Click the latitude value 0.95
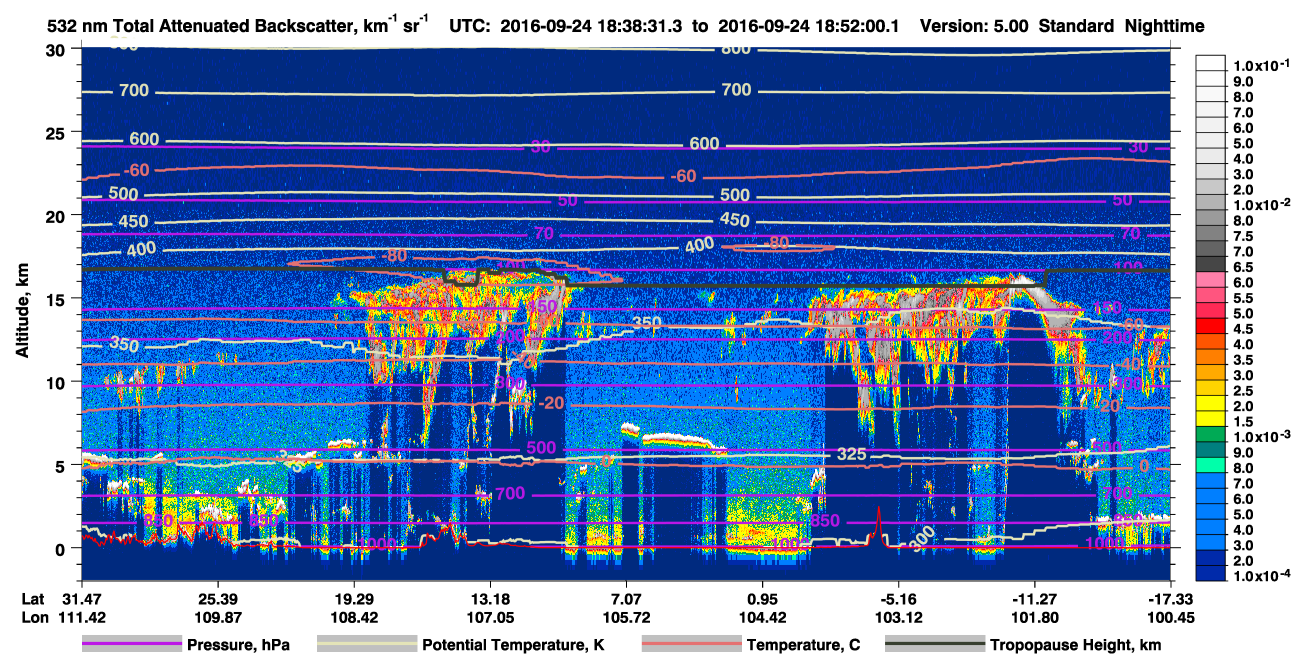This screenshot has width=1300, height=667. point(762,597)
